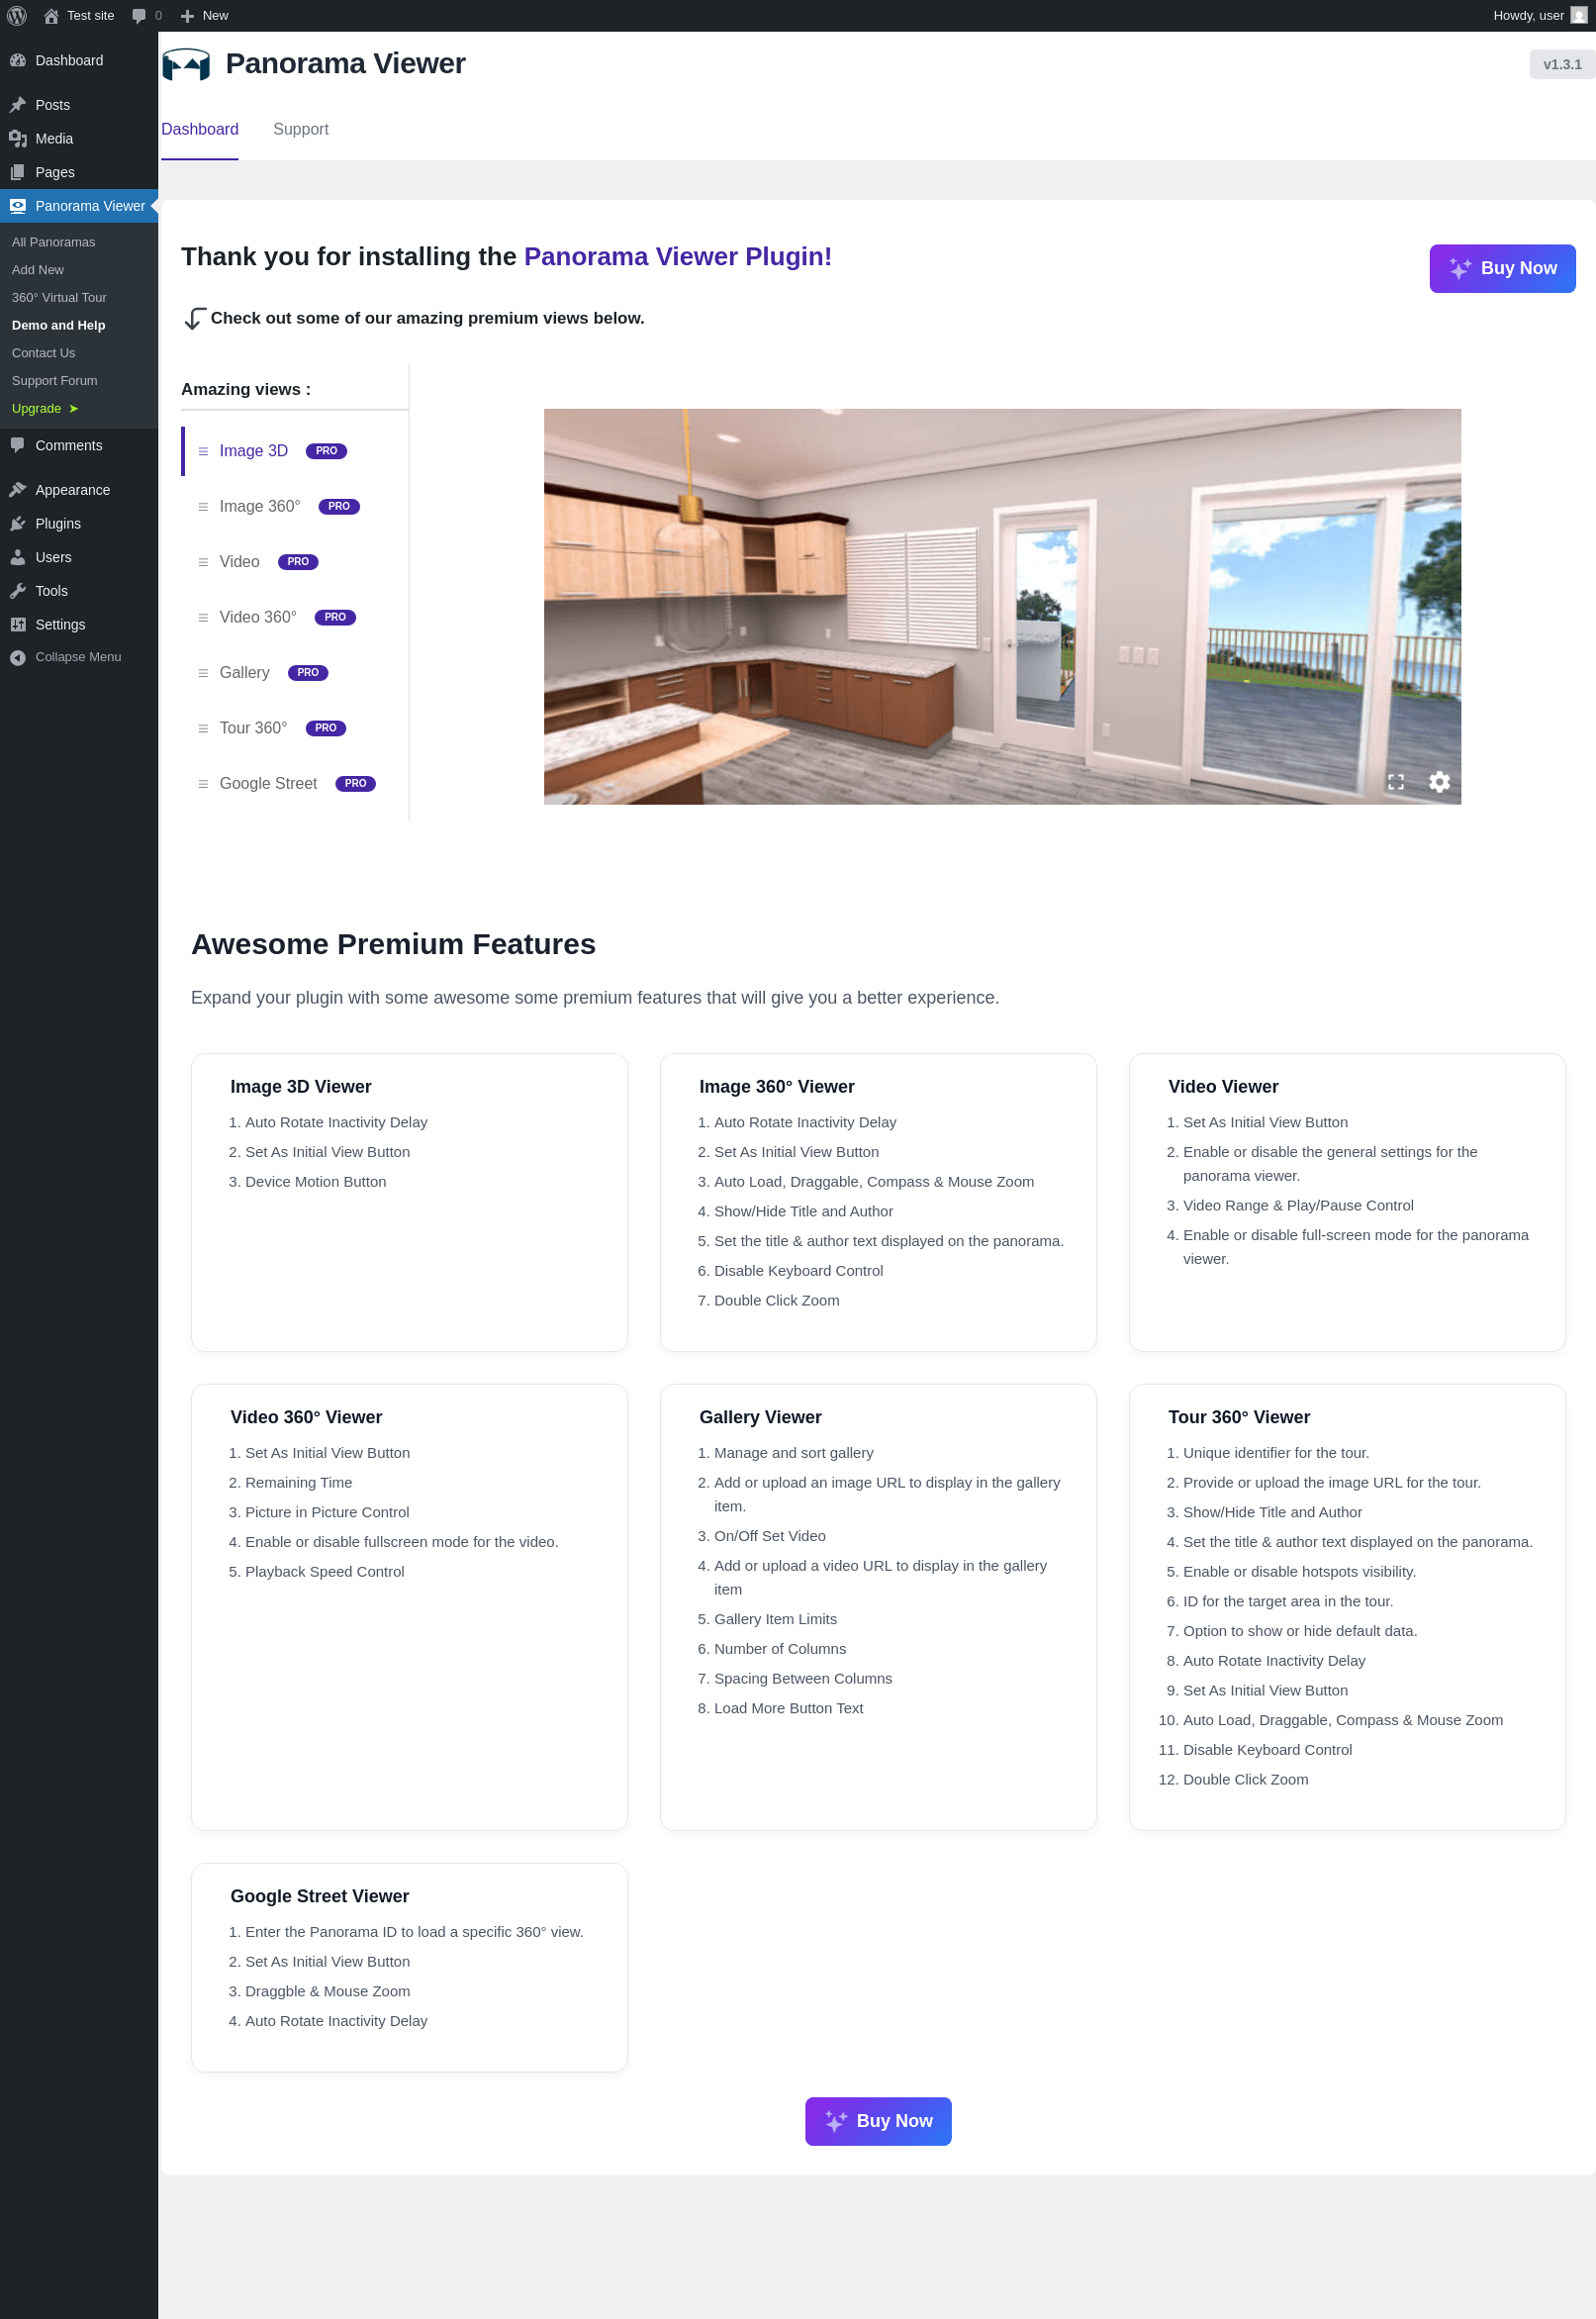Screen dimensions: 1596x2319
Task: Click 'Playback Speed Control' list item
Action: (x=325, y=1572)
